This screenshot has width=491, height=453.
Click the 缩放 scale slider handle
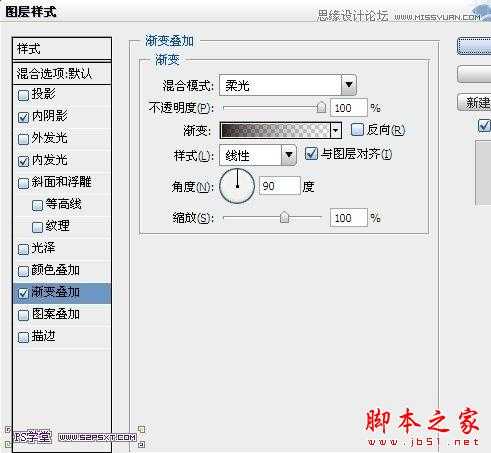(284, 217)
